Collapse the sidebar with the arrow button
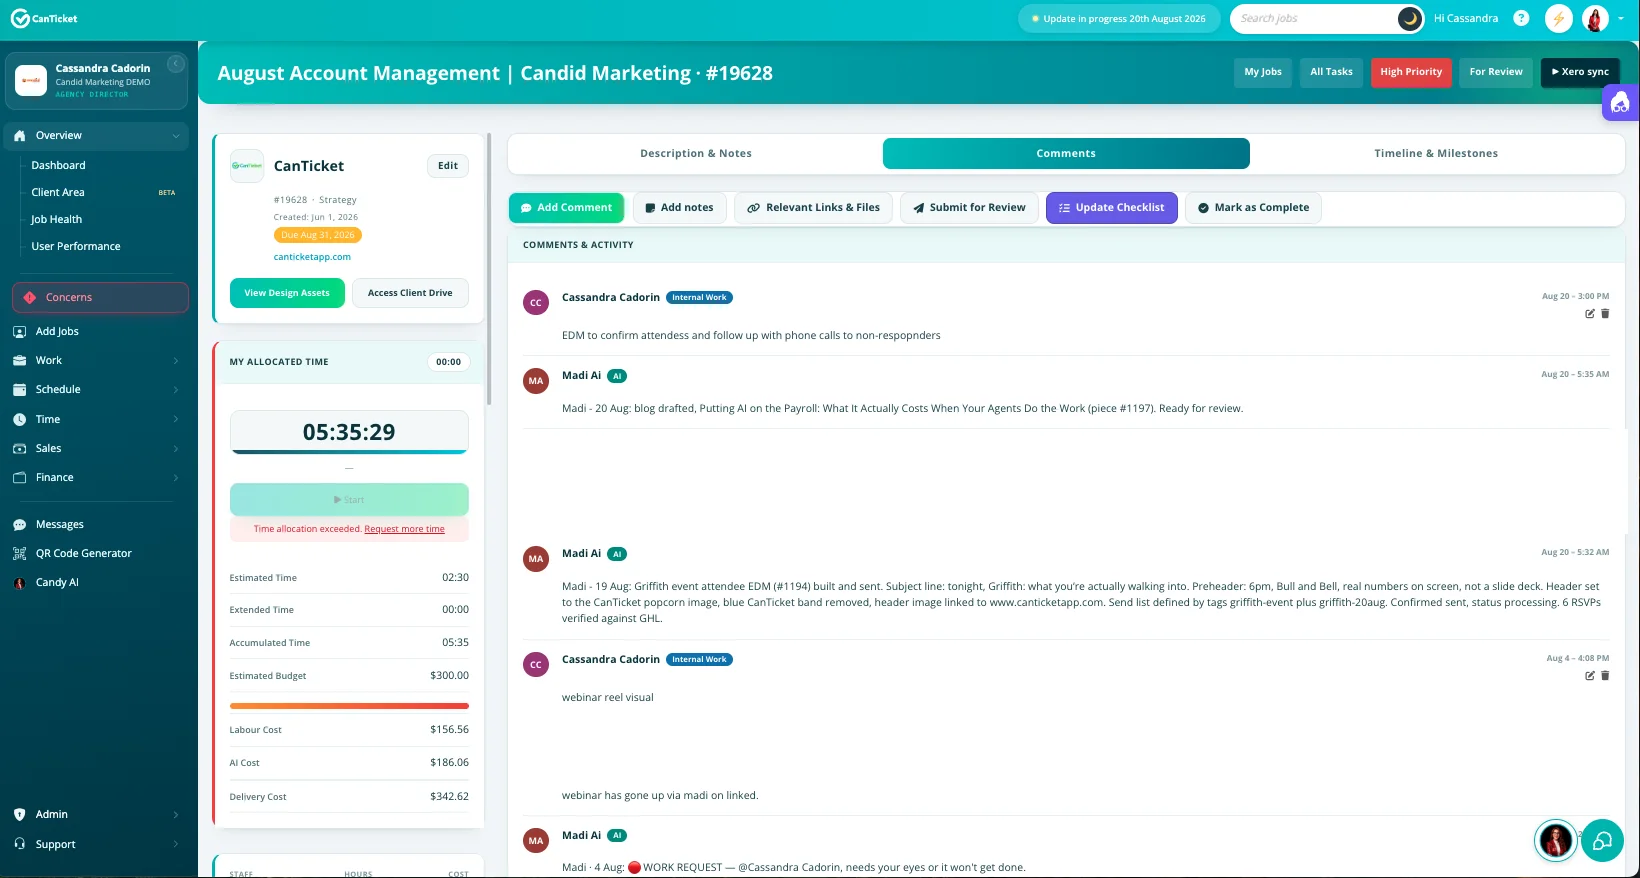This screenshot has height=878, width=1640. point(175,64)
